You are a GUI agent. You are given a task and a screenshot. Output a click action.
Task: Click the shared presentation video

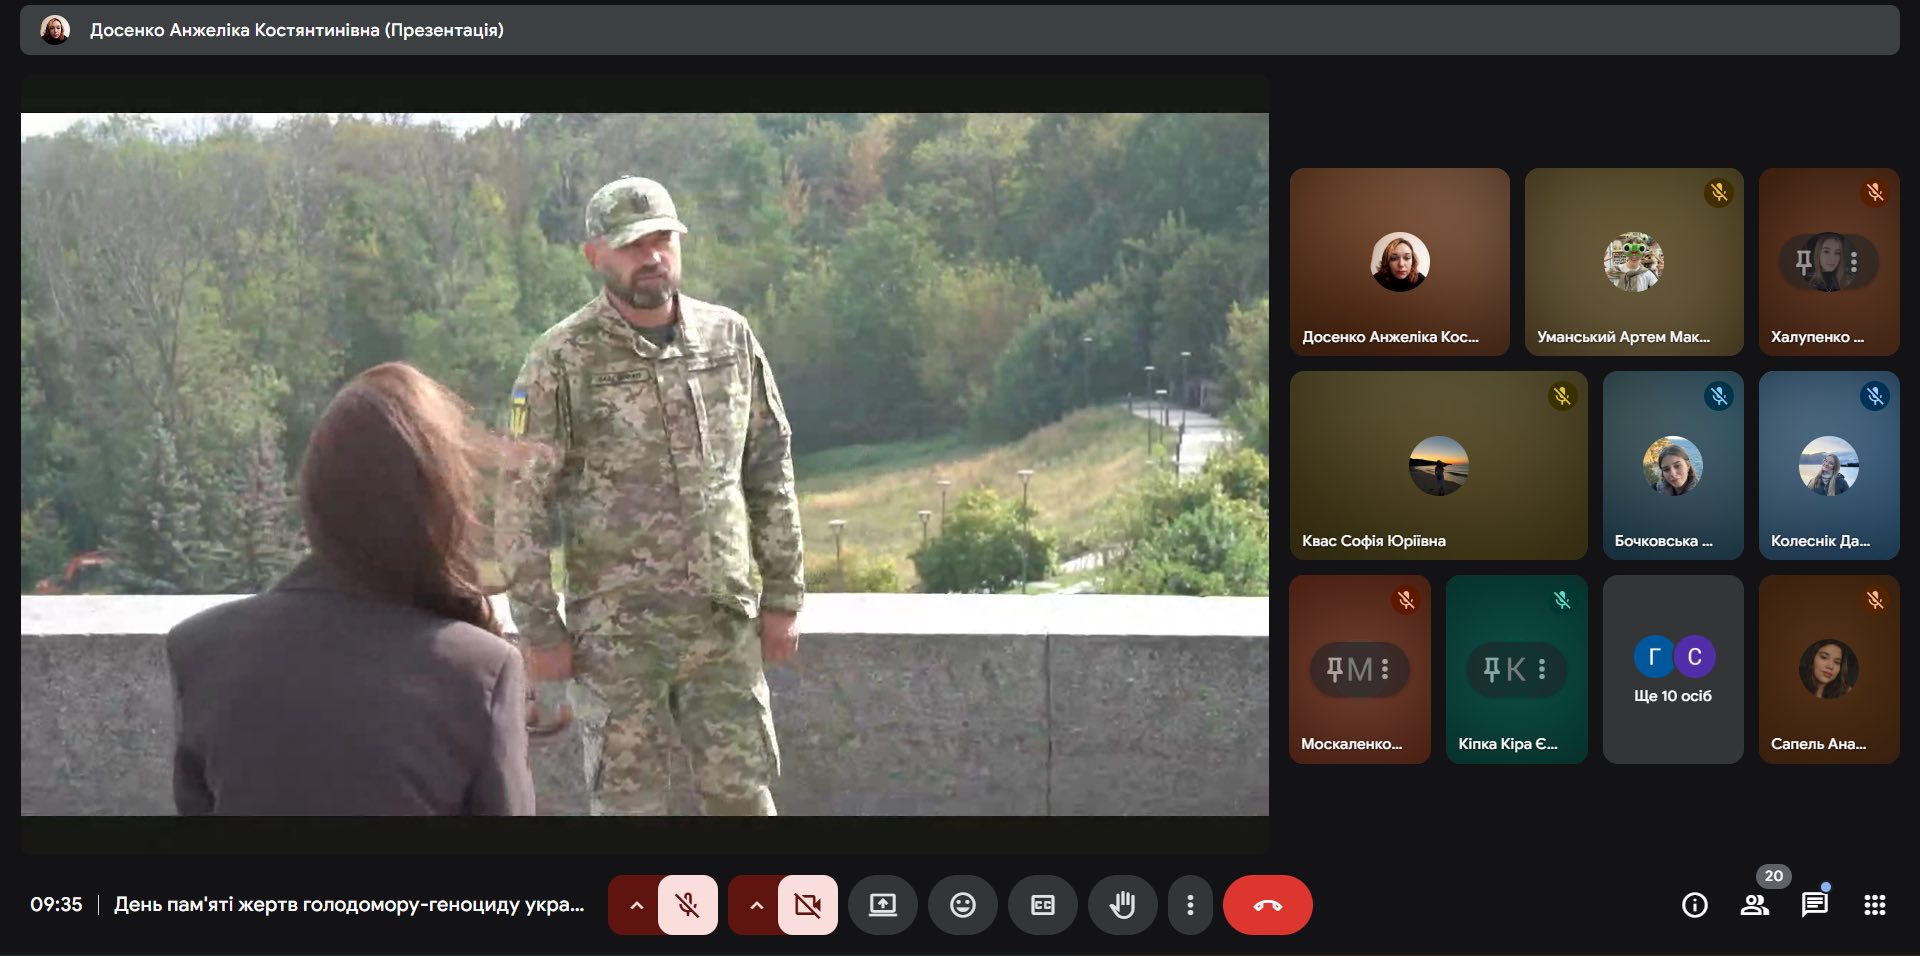[x=644, y=464]
